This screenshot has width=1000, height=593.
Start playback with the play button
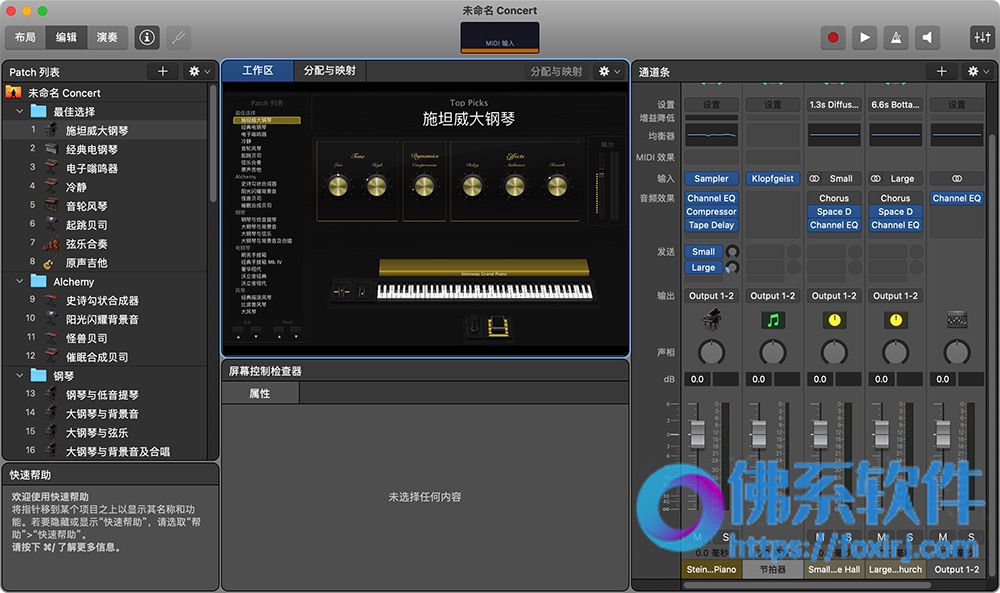(x=864, y=38)
